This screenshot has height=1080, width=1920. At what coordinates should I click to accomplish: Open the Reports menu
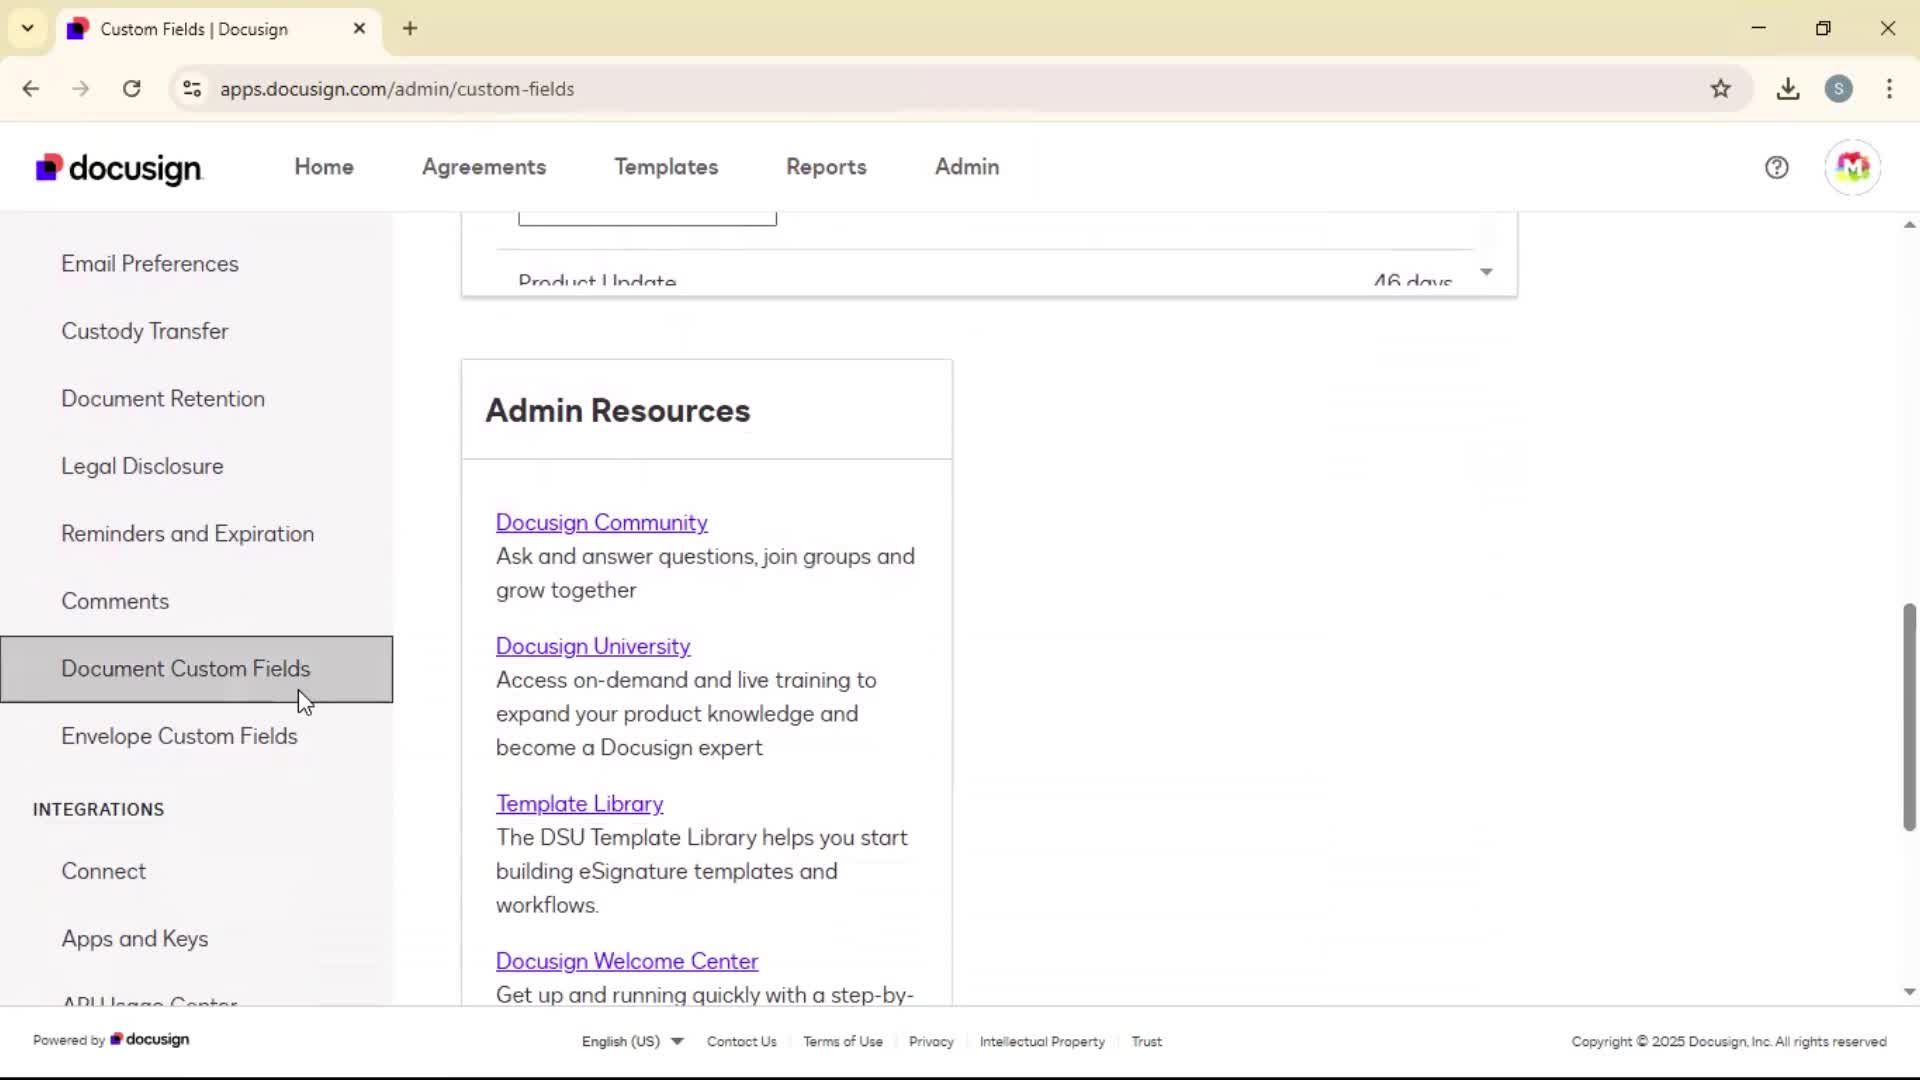coord(826,167)
